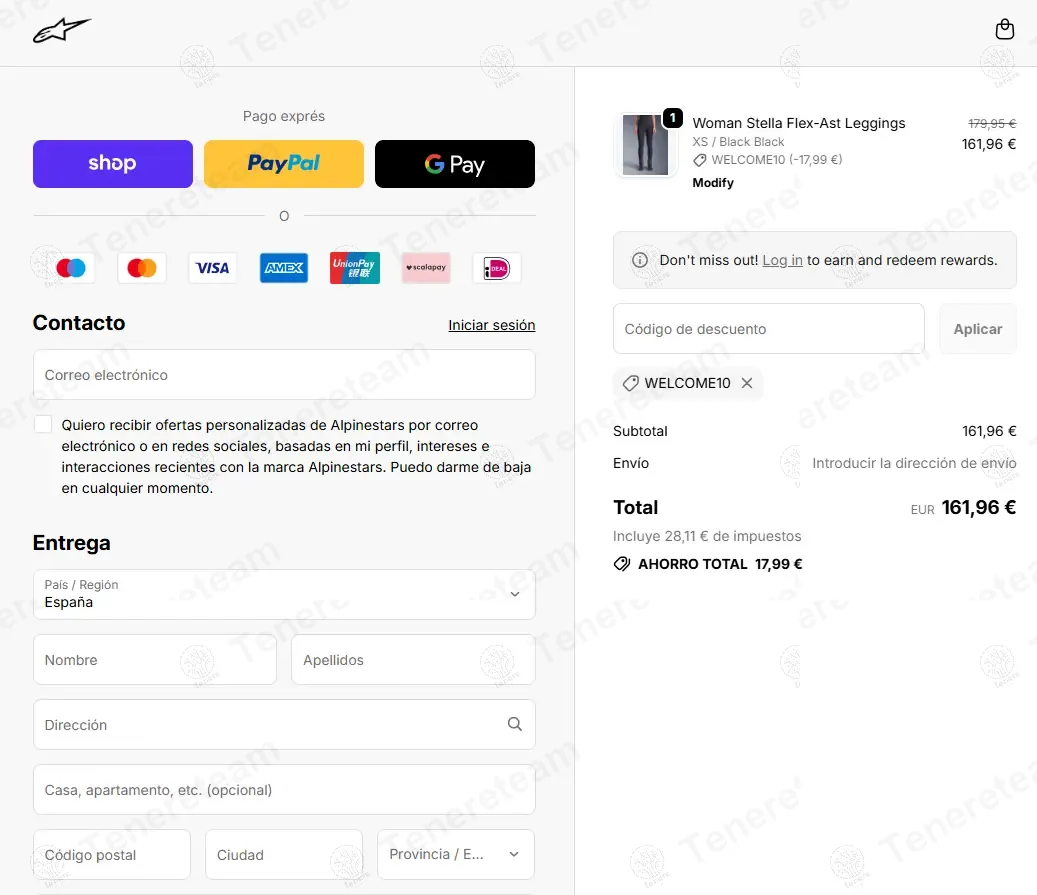The image size is (1037, 895).
Task: Enable personalized Alpinestars offers checkbox
Action: tap(43, 424)
